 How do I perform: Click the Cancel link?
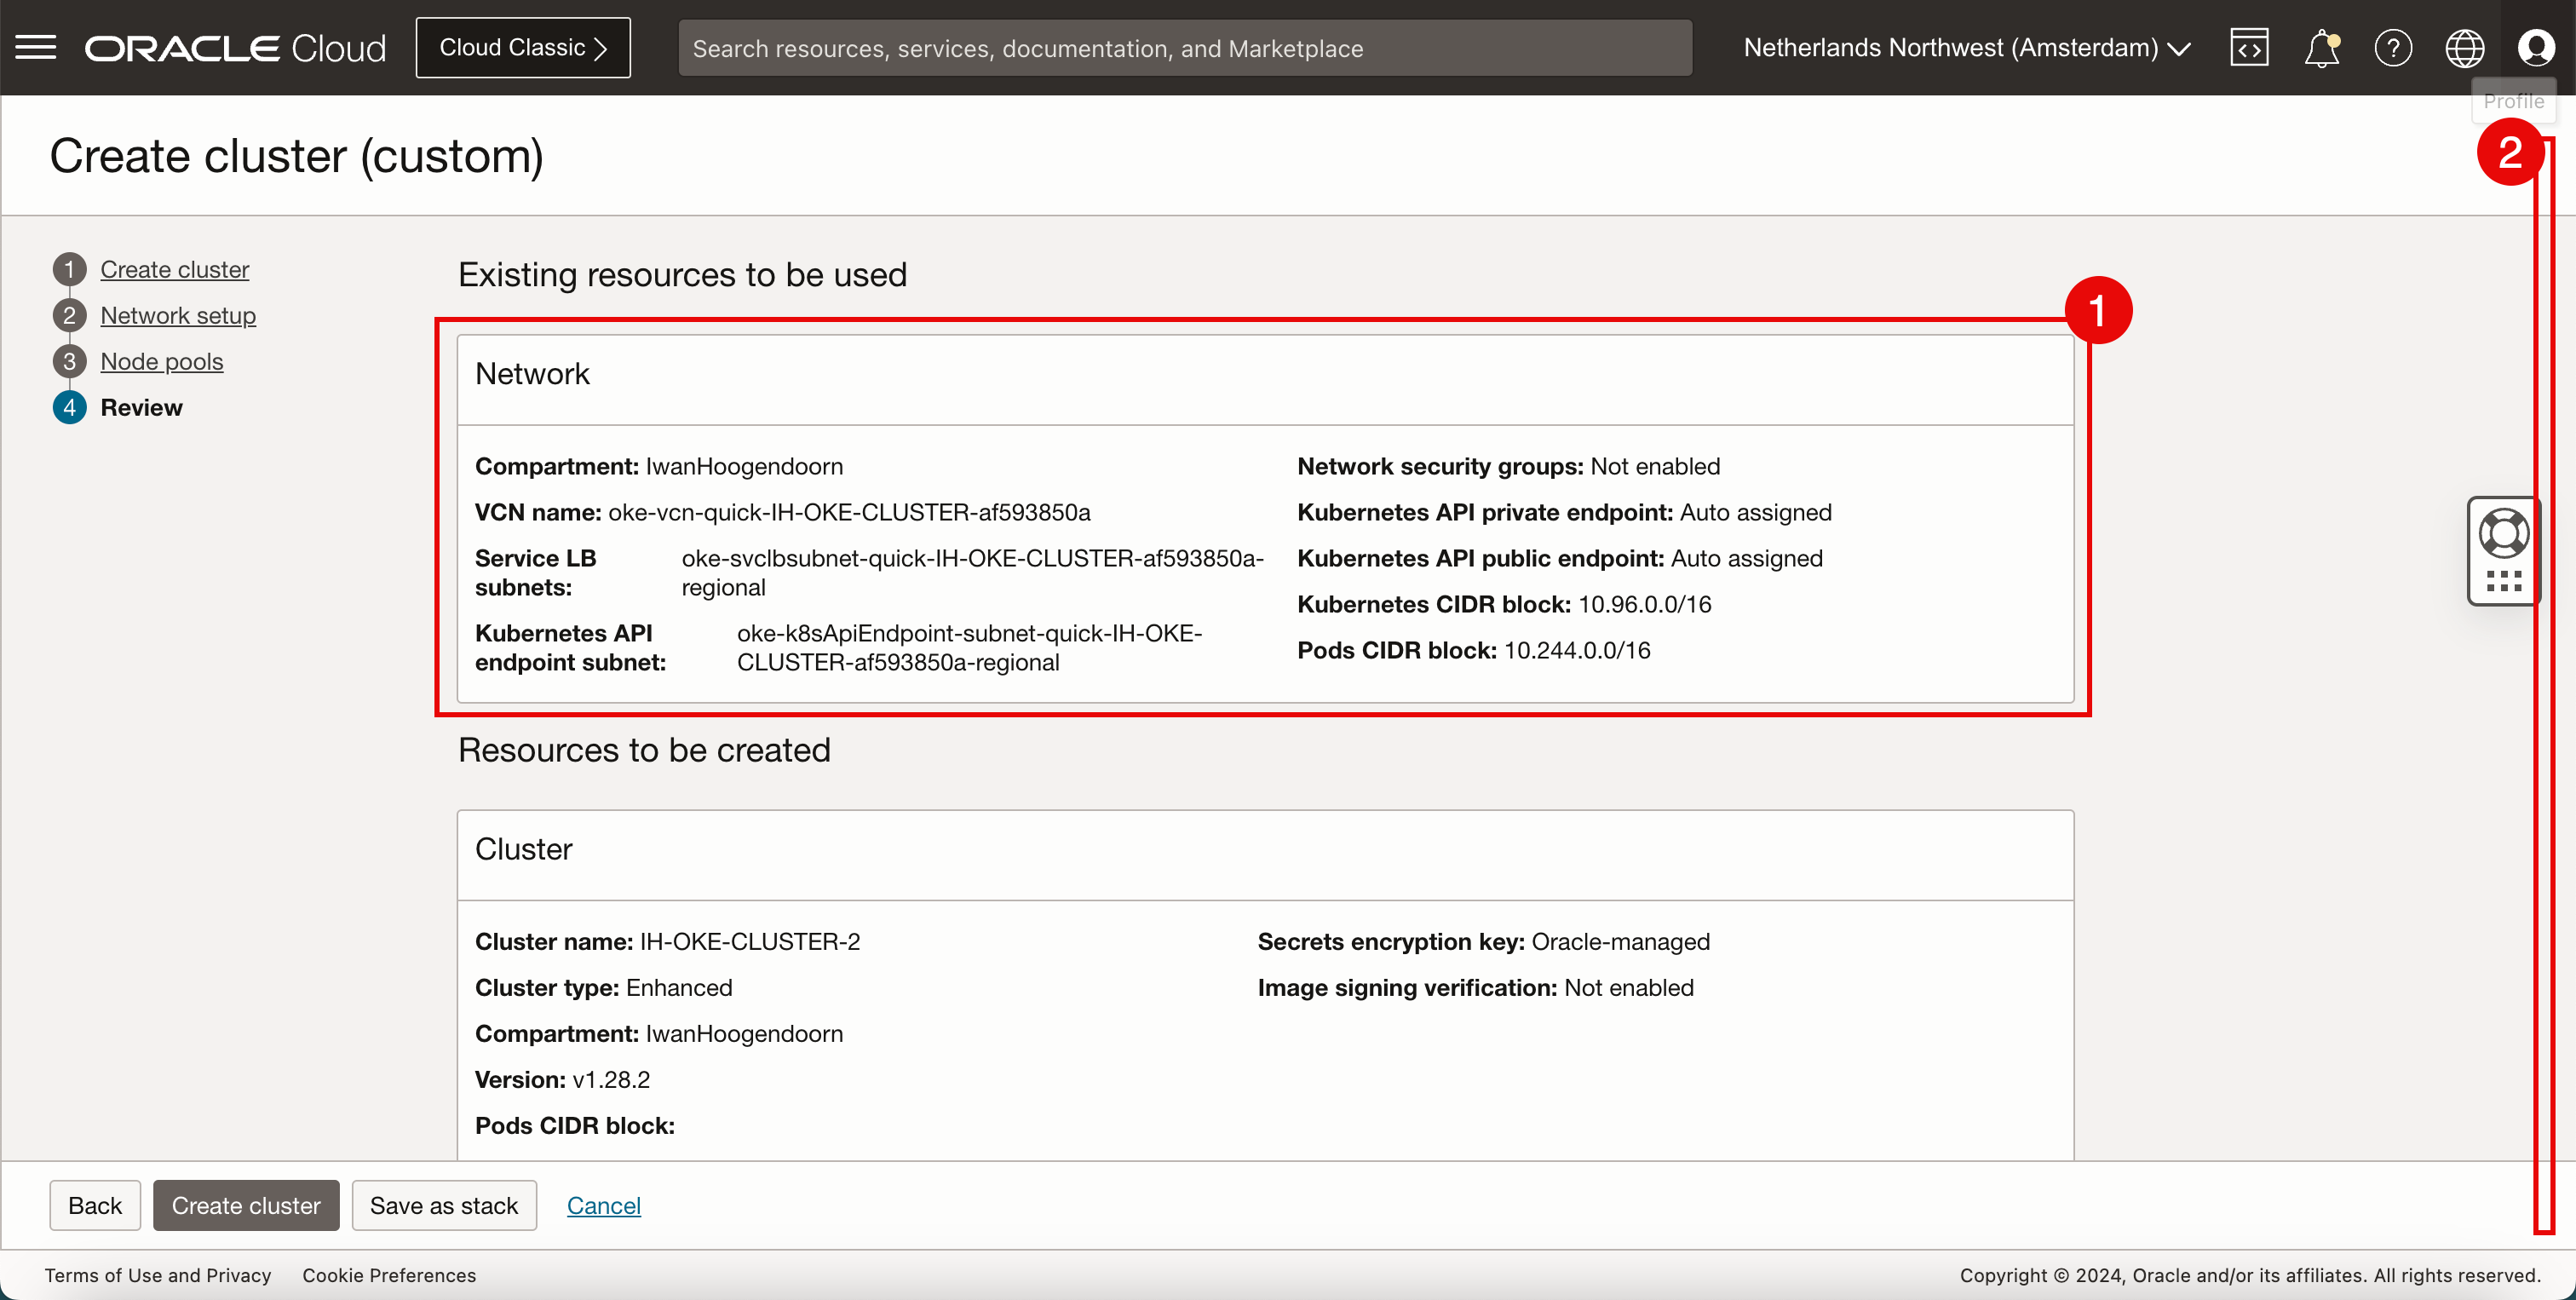click(x=603, y=1205)
